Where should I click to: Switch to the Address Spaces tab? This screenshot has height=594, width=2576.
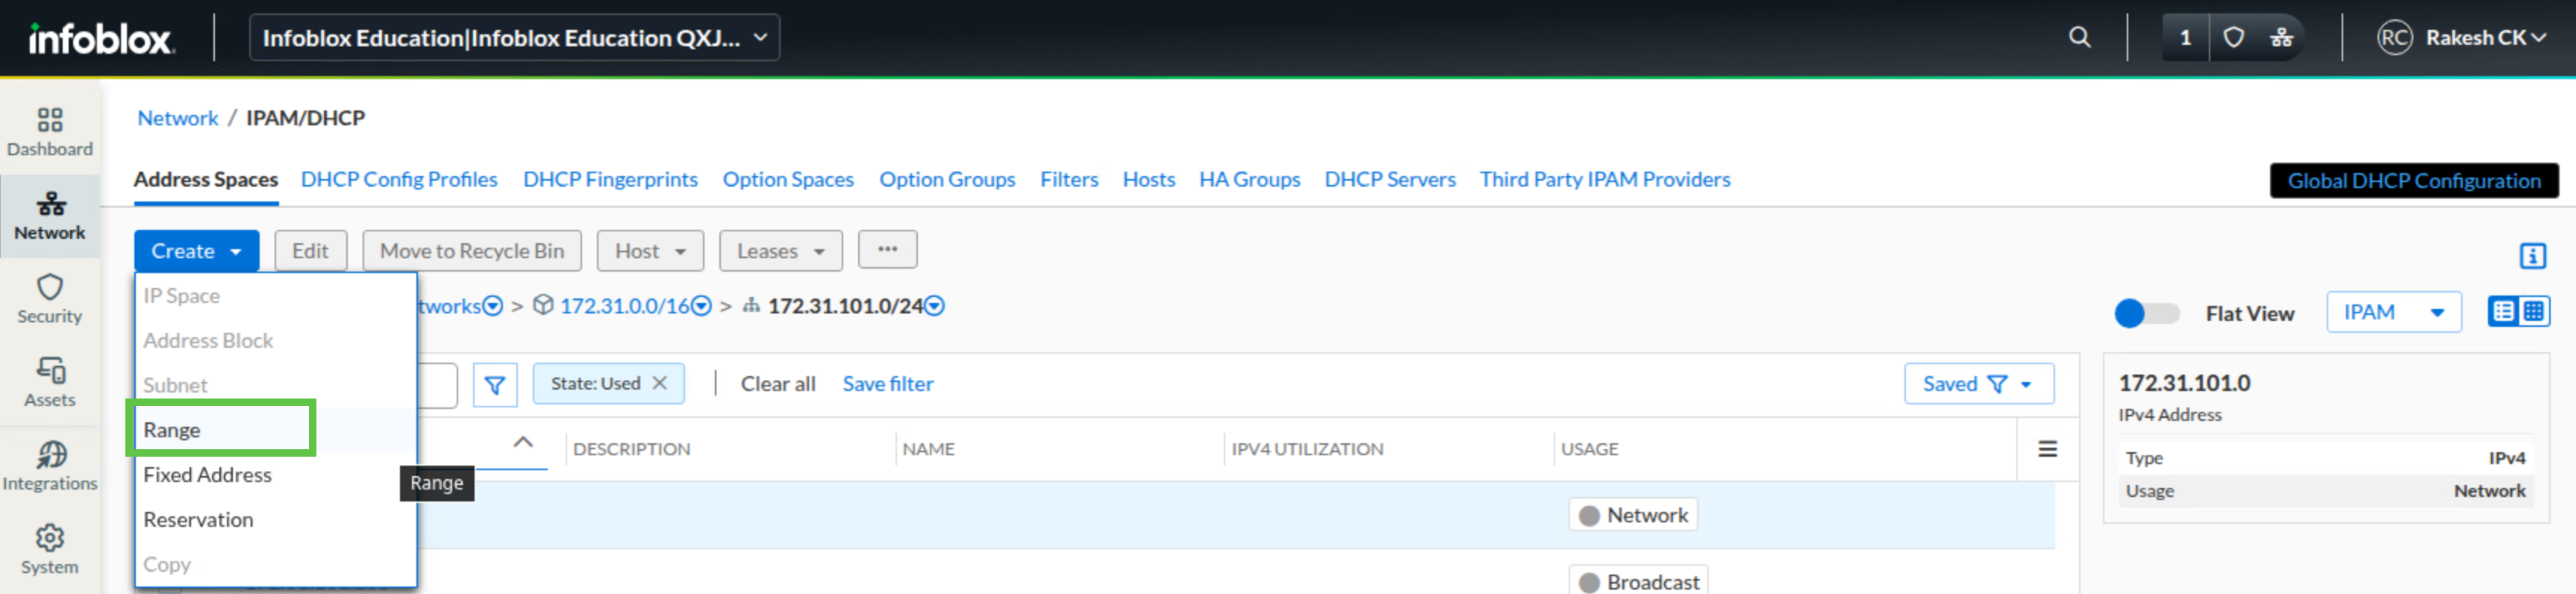coord(206,180)
